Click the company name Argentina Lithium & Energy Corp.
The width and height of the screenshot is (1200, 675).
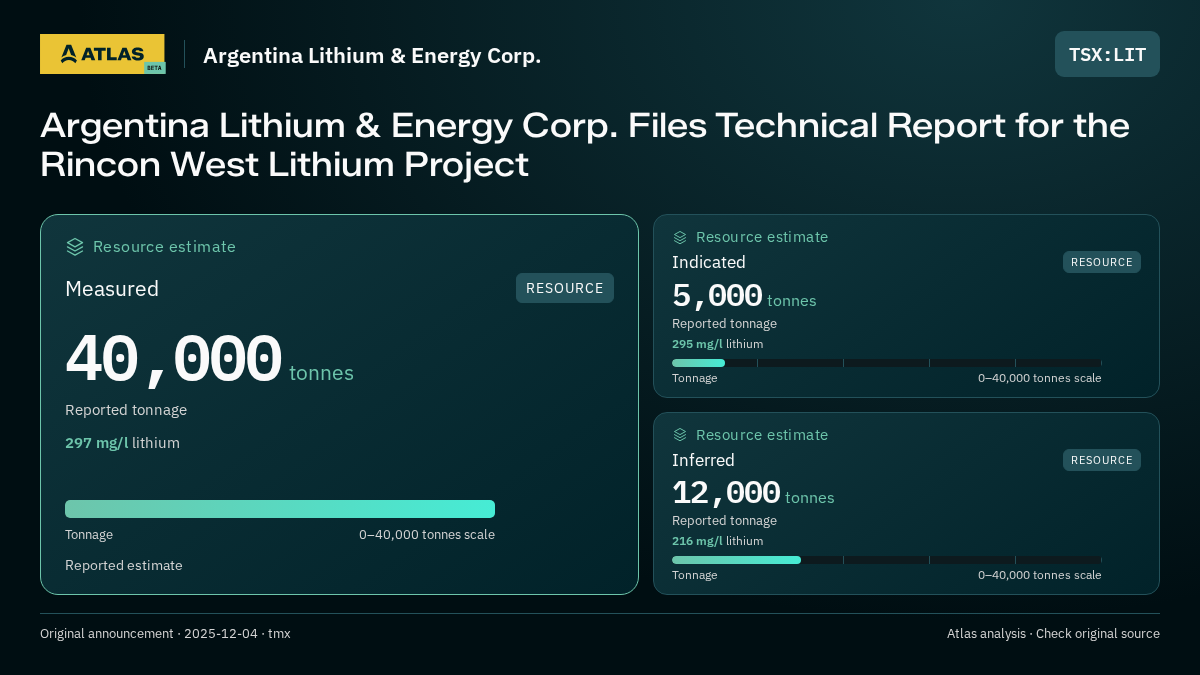[x=372, y=56]
